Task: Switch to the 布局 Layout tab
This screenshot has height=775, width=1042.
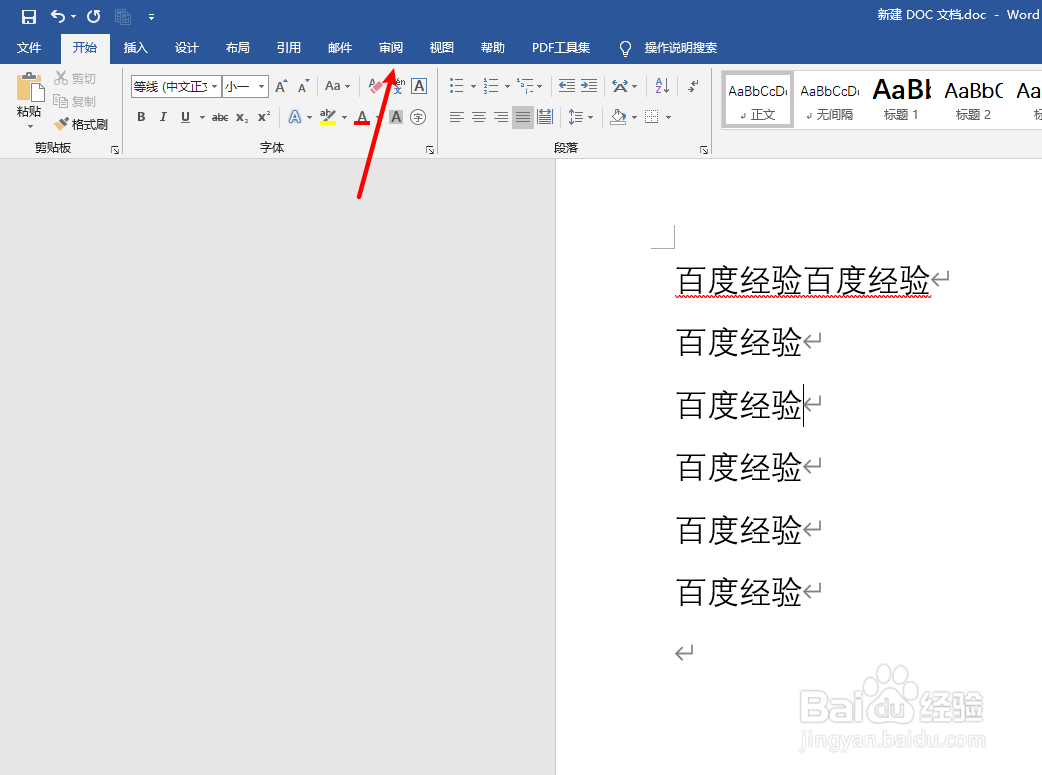Action: point(237,48)
